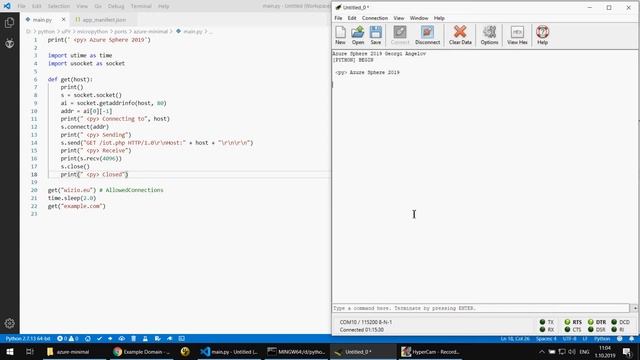Click the azure-minimal breadcrumb segment
The image size is (640, 360).
click(151, 31)
